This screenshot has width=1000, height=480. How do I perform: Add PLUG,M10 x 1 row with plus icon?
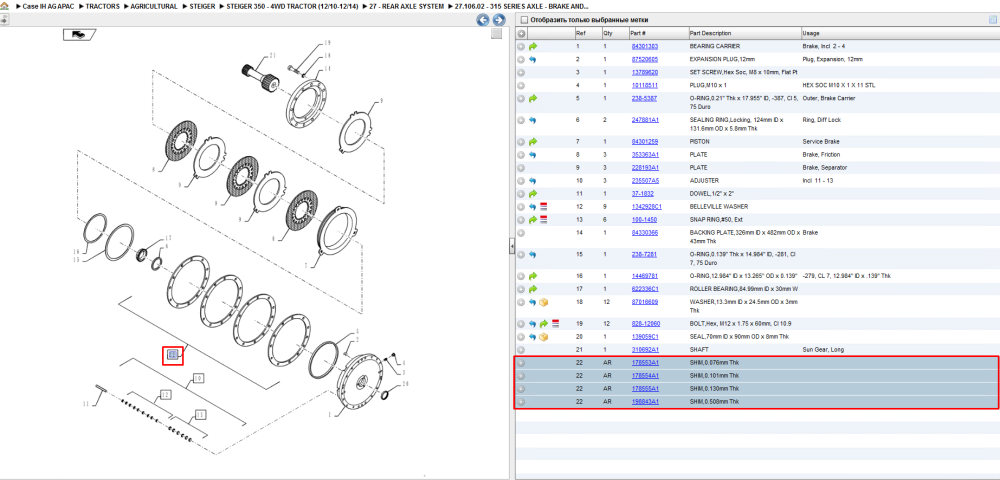point(521,85)
